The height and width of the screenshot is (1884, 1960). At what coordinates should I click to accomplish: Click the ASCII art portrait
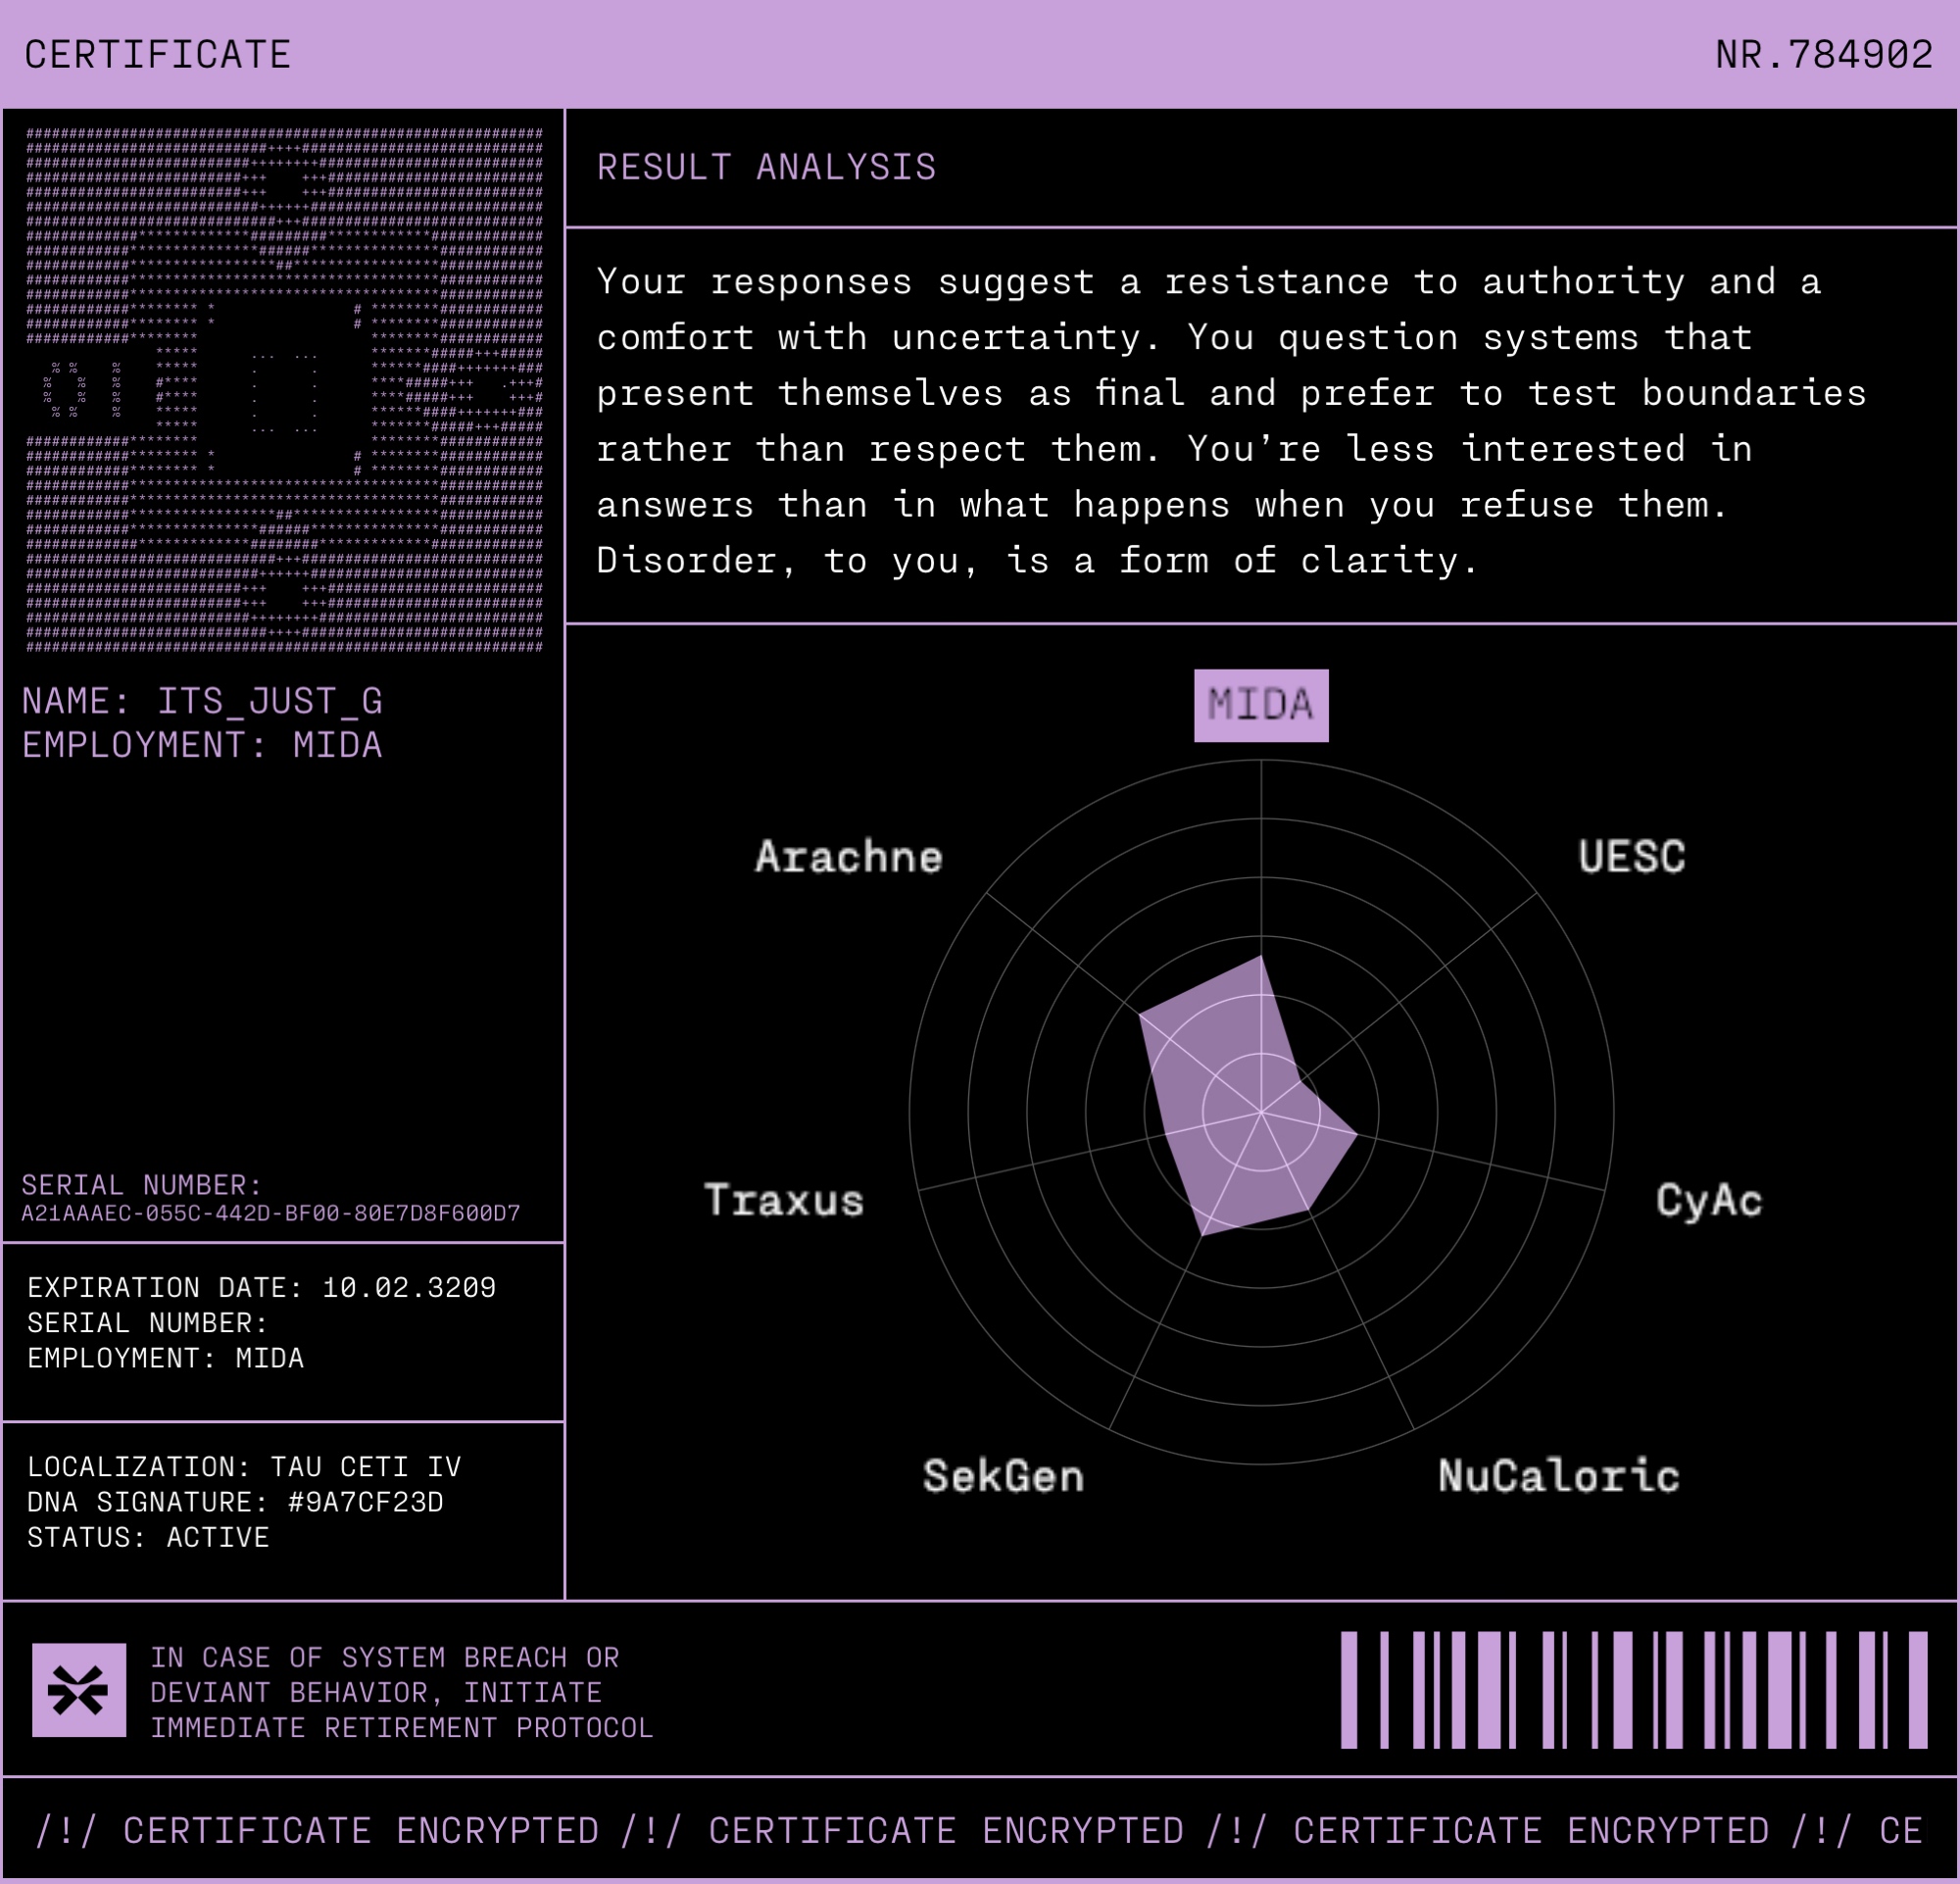(284, 390)
